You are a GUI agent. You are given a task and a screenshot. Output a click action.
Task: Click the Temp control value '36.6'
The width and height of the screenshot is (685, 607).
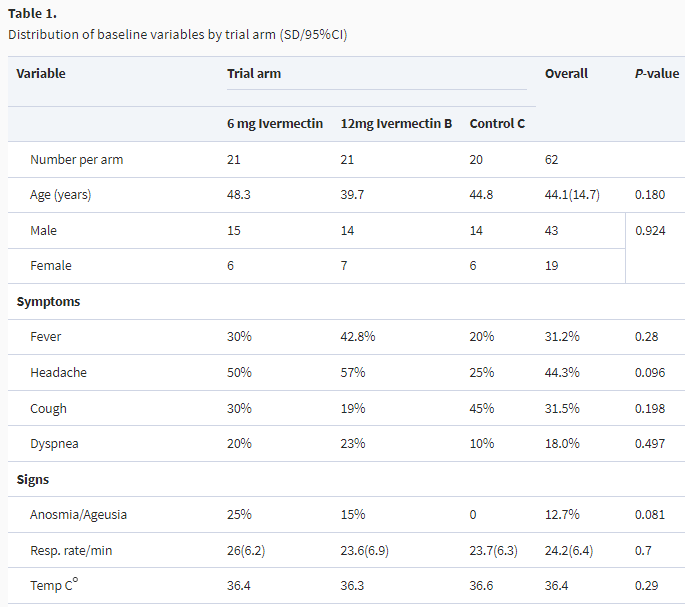coord(481,586)
